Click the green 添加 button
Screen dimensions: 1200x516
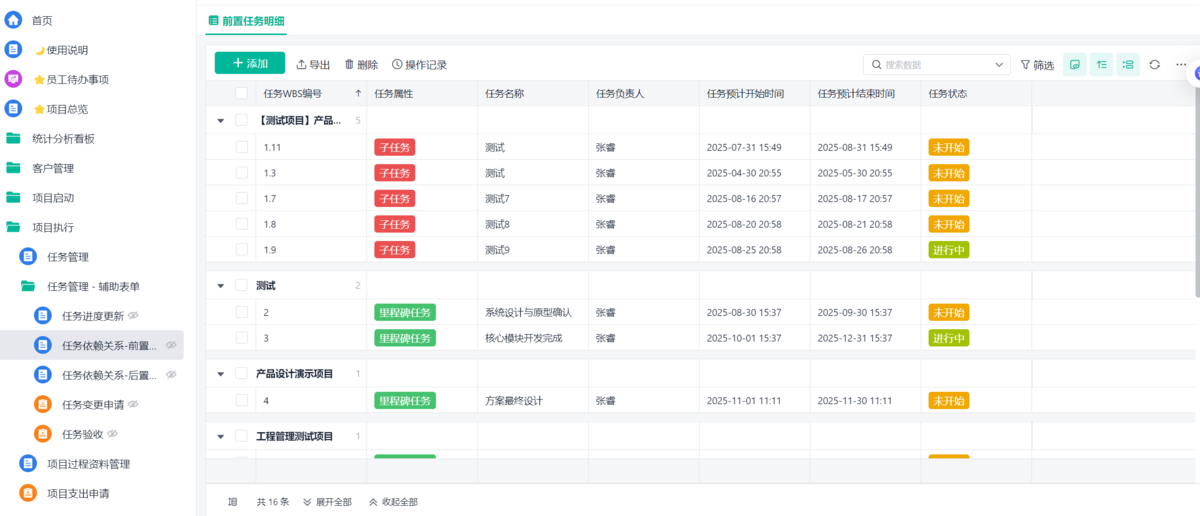pos(250,63)
